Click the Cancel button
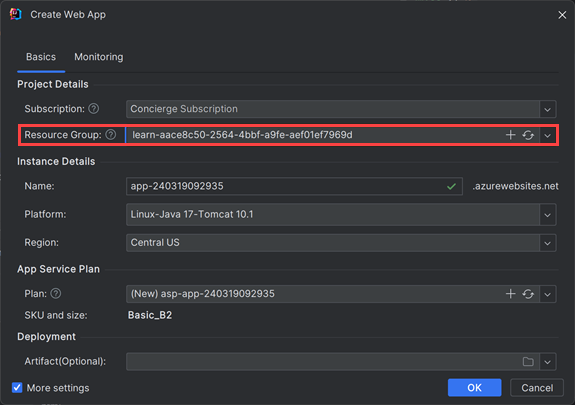Screen dimensions: 575x405 (x=537, y=388)
